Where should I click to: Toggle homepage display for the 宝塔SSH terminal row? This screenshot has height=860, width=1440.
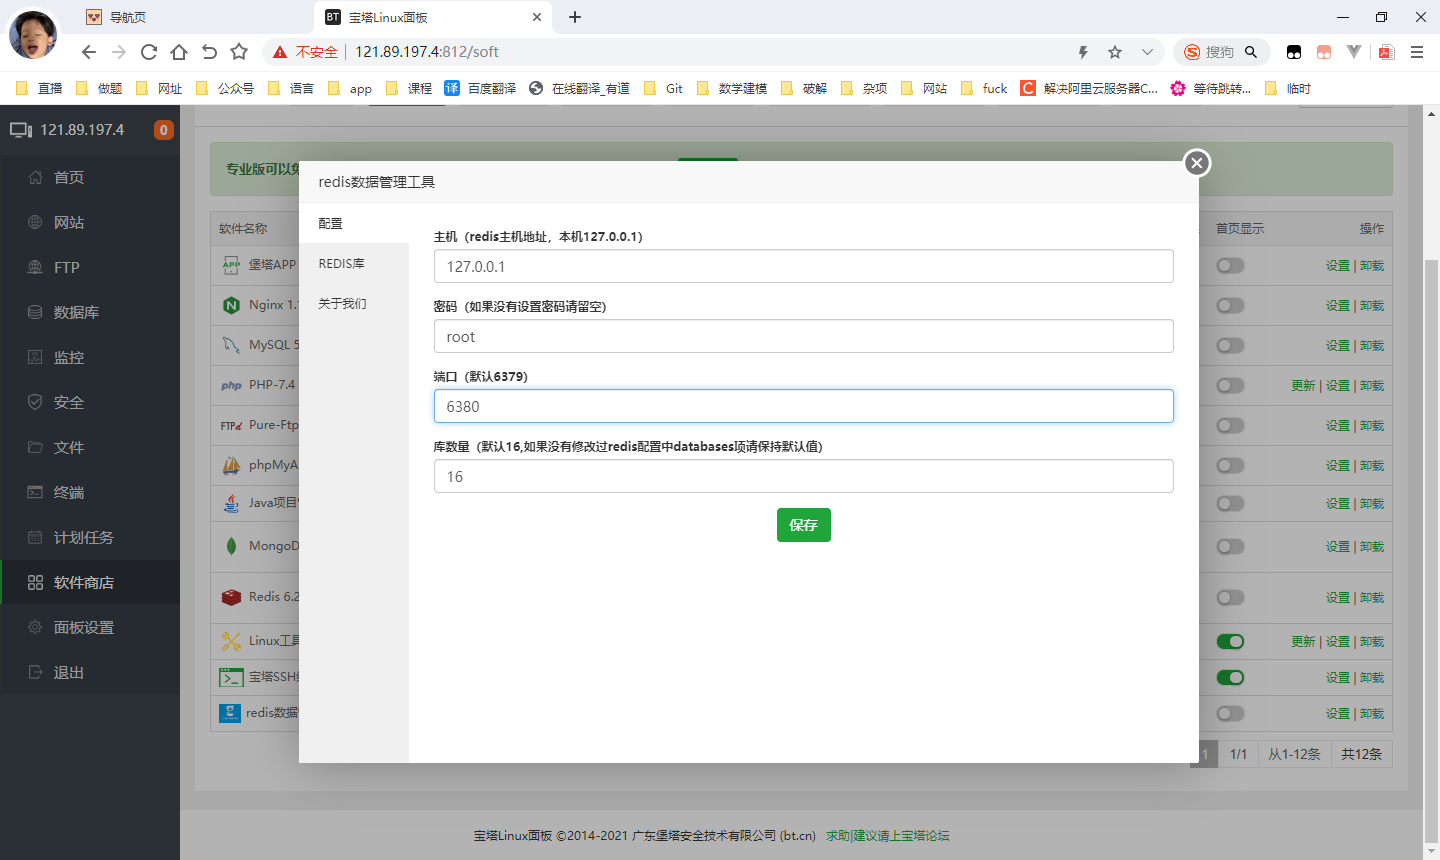1230,677
